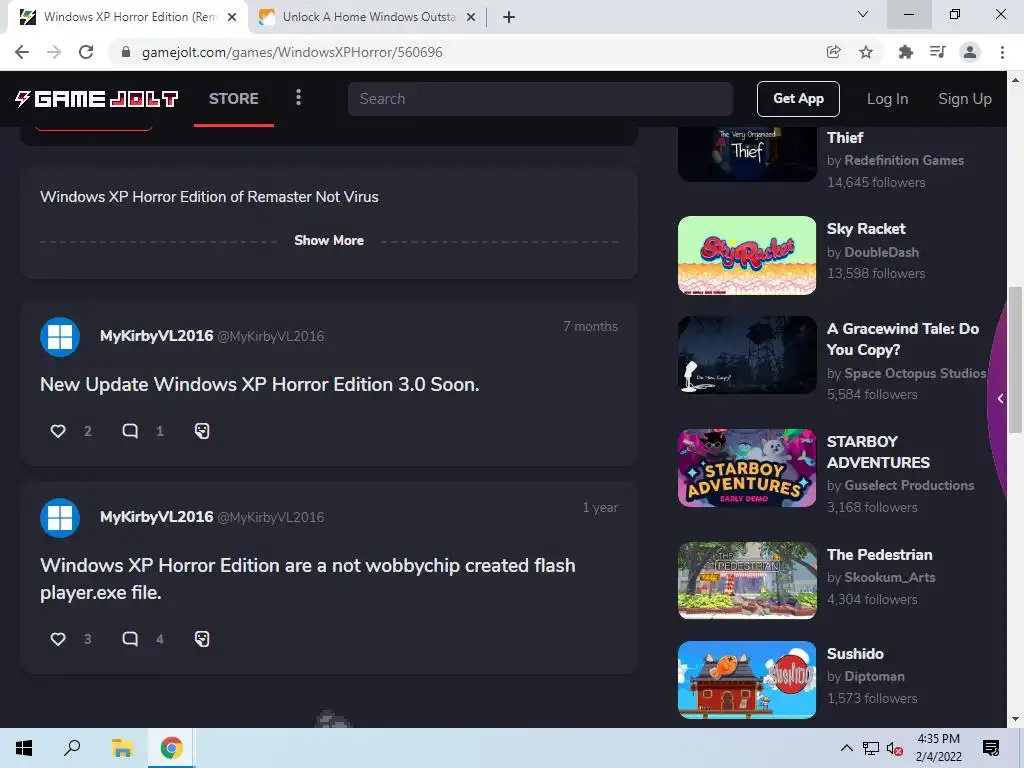Expand the purple side panel arrow

(1000, 398)
